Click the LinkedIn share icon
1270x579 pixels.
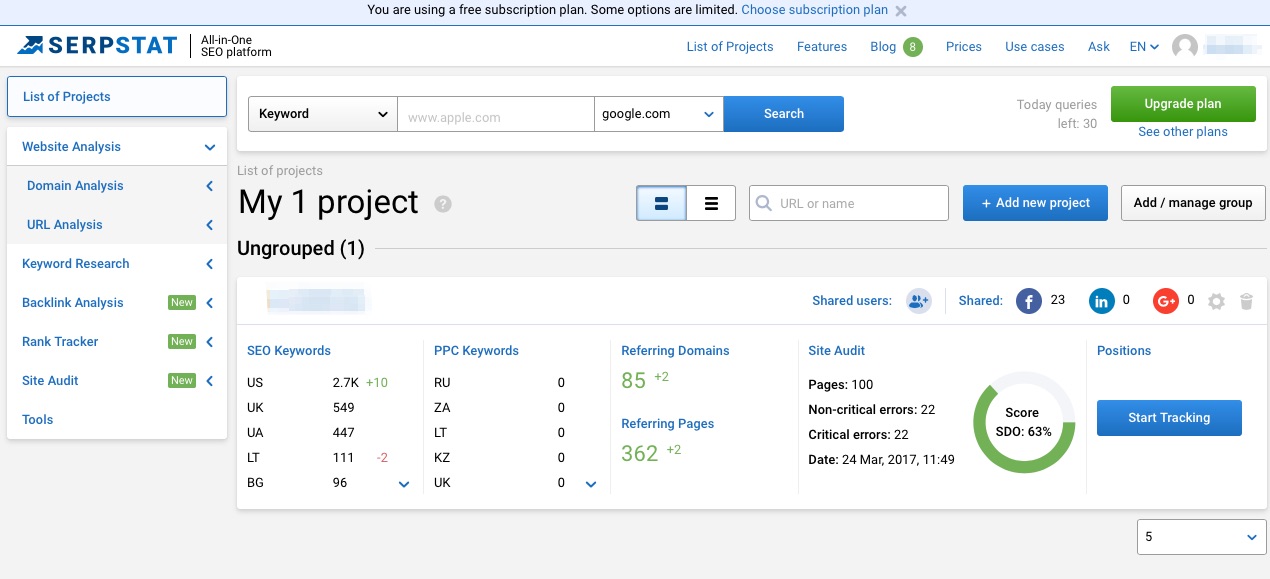click(x=1102, y=301)
